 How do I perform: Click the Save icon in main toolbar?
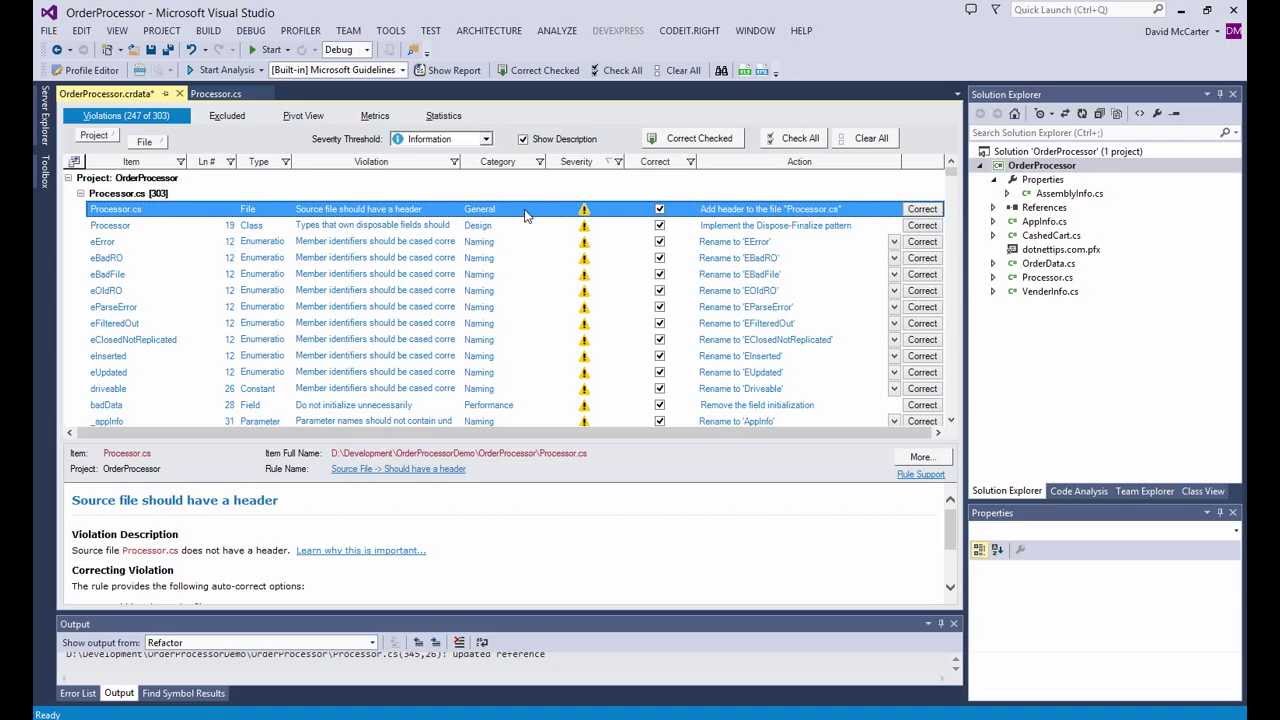click(x=151, y=50)
